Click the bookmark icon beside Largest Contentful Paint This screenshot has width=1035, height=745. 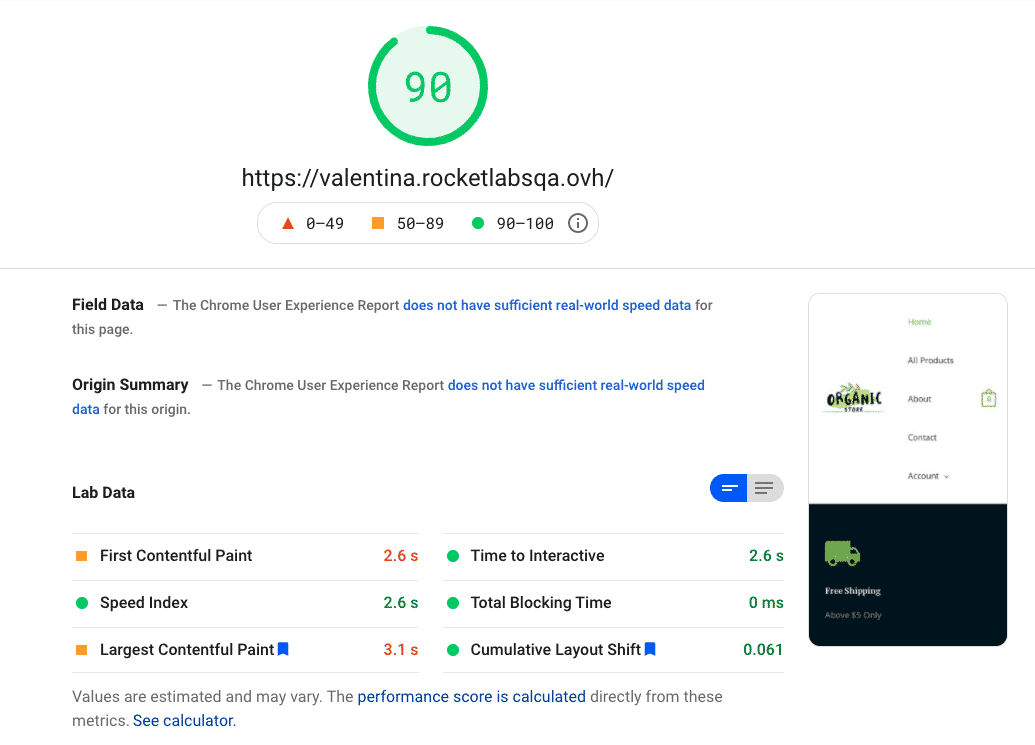pos(283,650)
